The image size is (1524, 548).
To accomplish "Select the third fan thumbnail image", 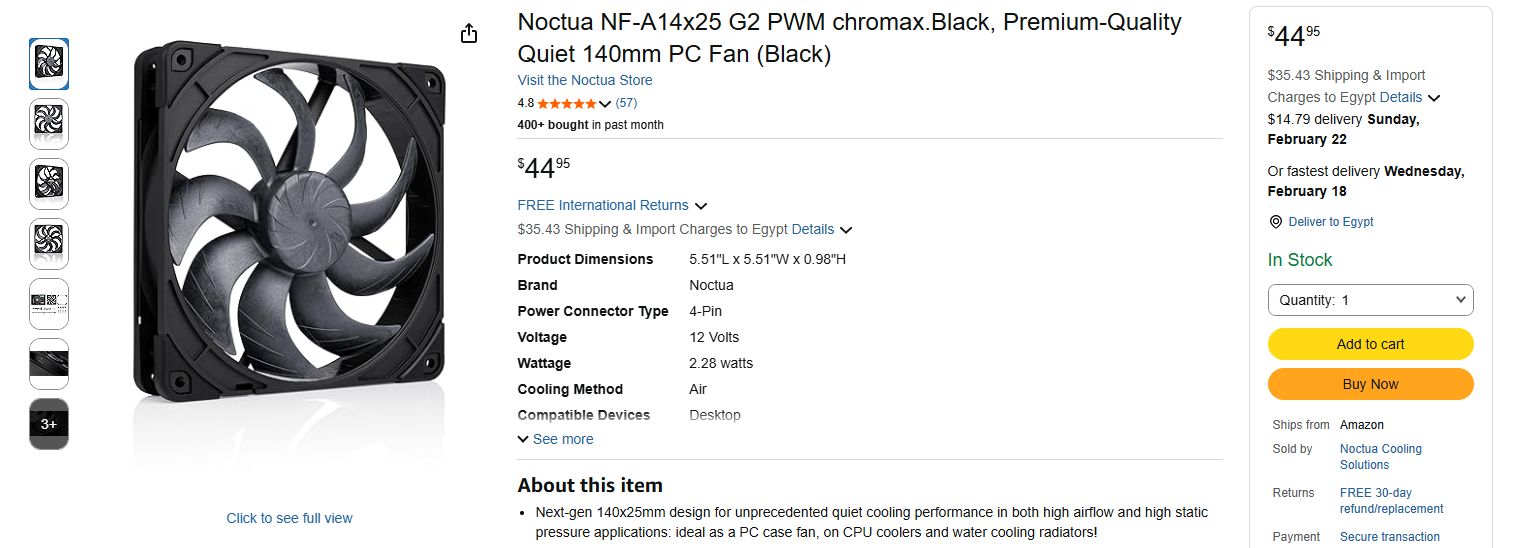I will point(49,183).
